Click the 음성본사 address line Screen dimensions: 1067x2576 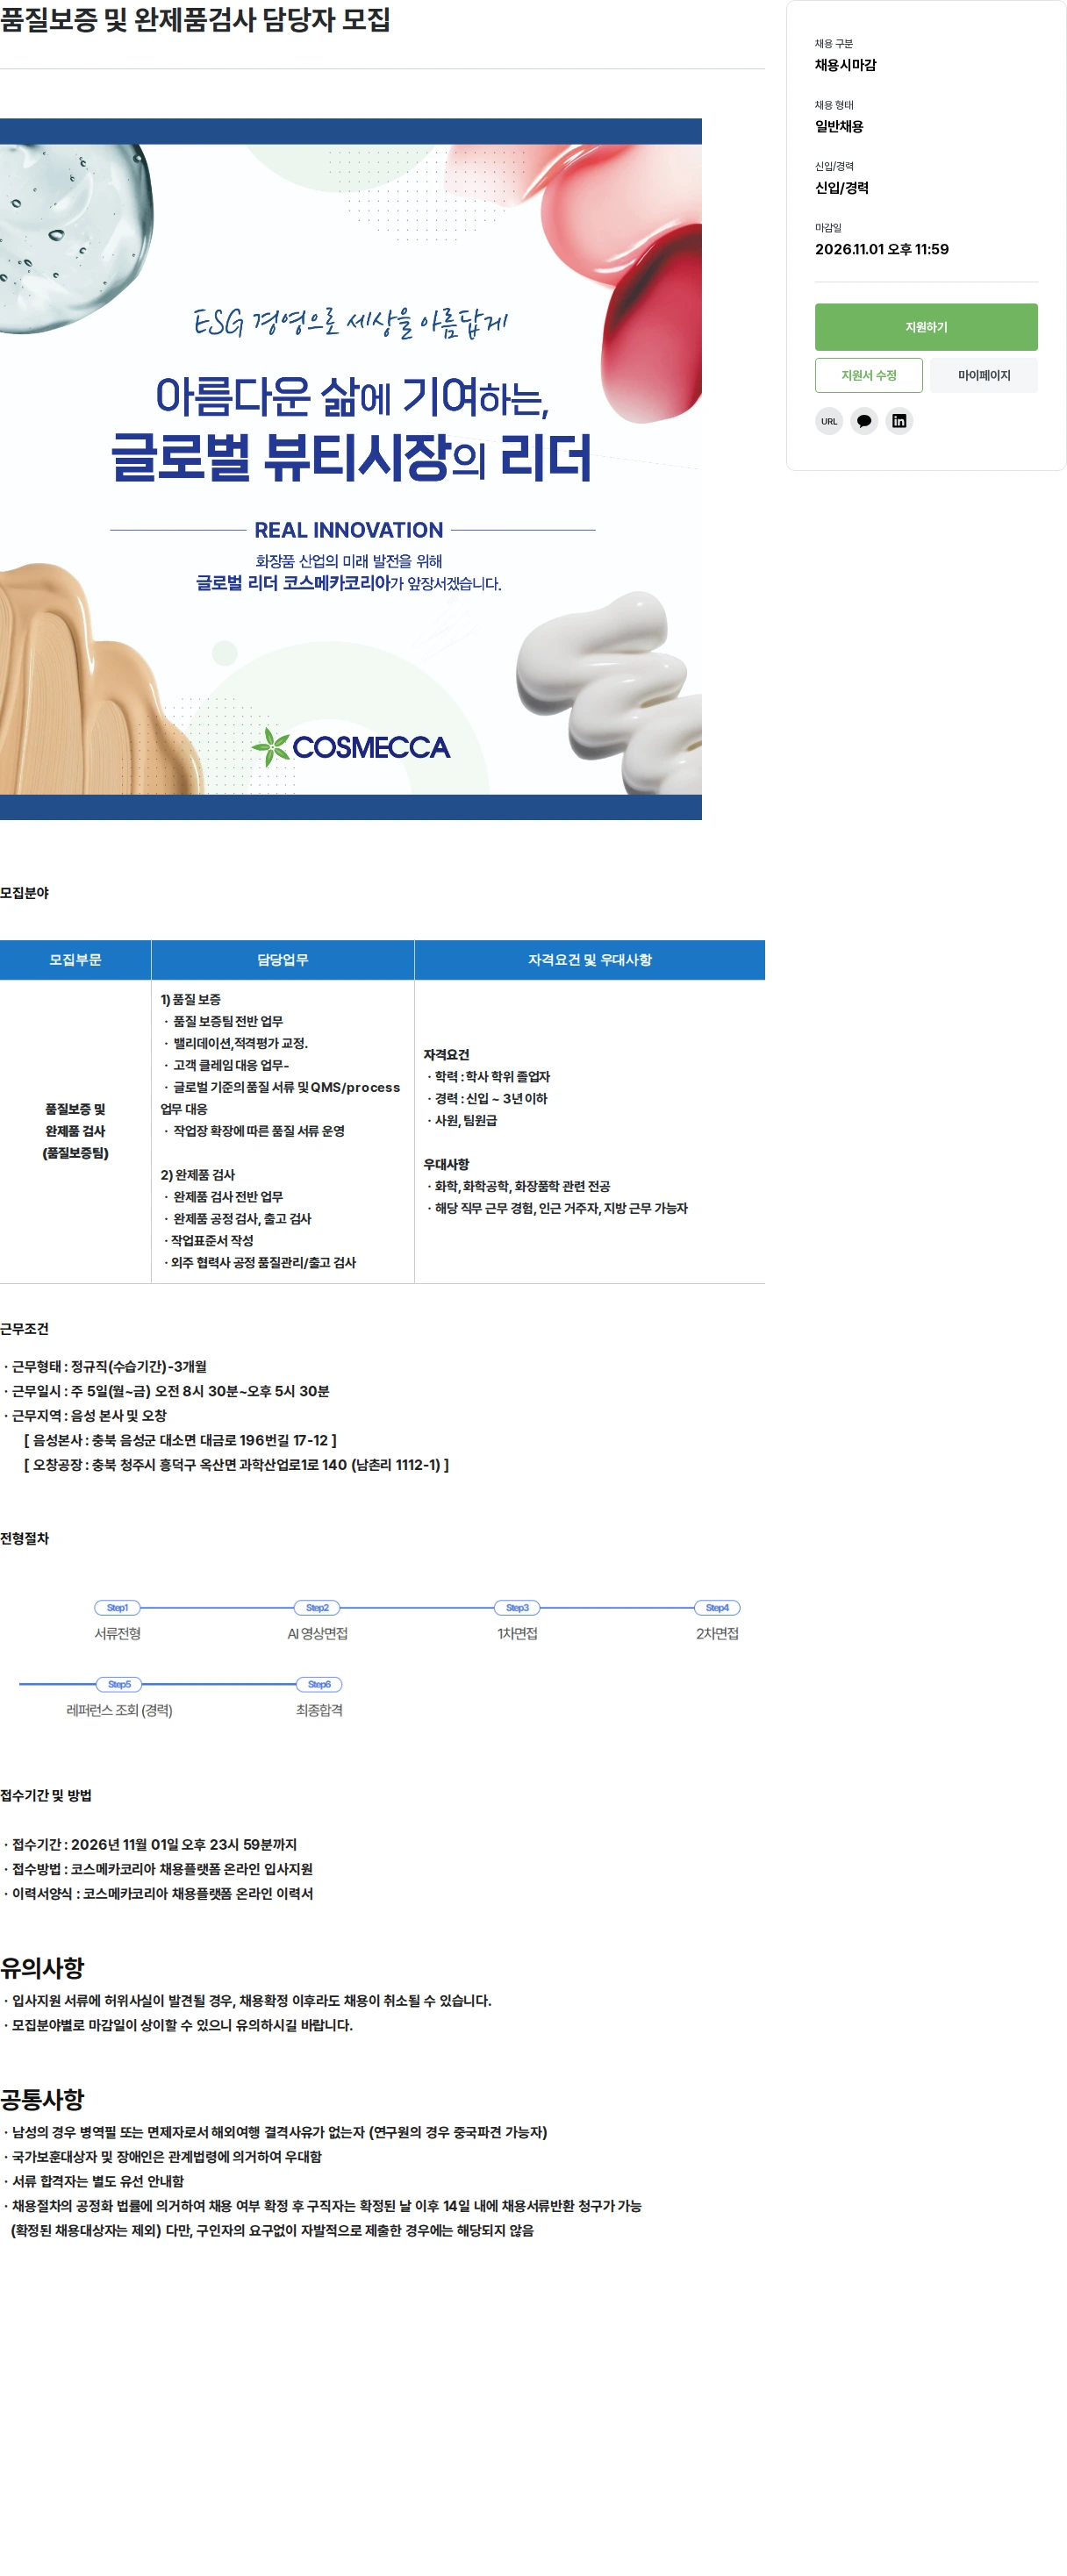click(x=180, y=1440)
